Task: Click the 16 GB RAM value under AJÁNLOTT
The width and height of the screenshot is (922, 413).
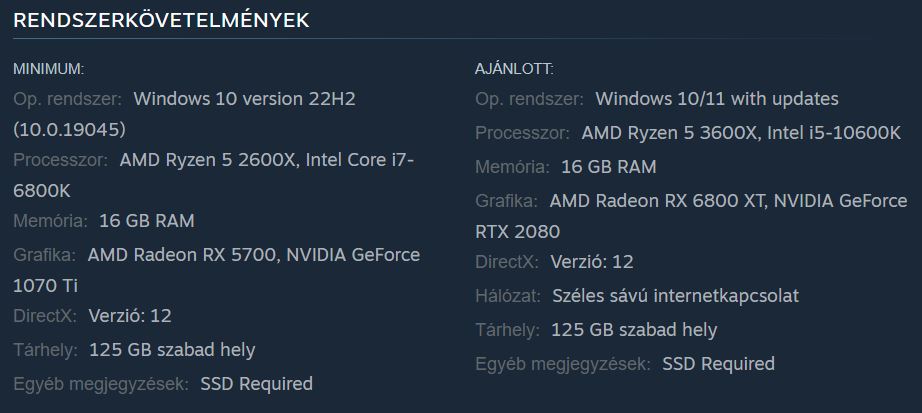Action: tap(608, 166)
